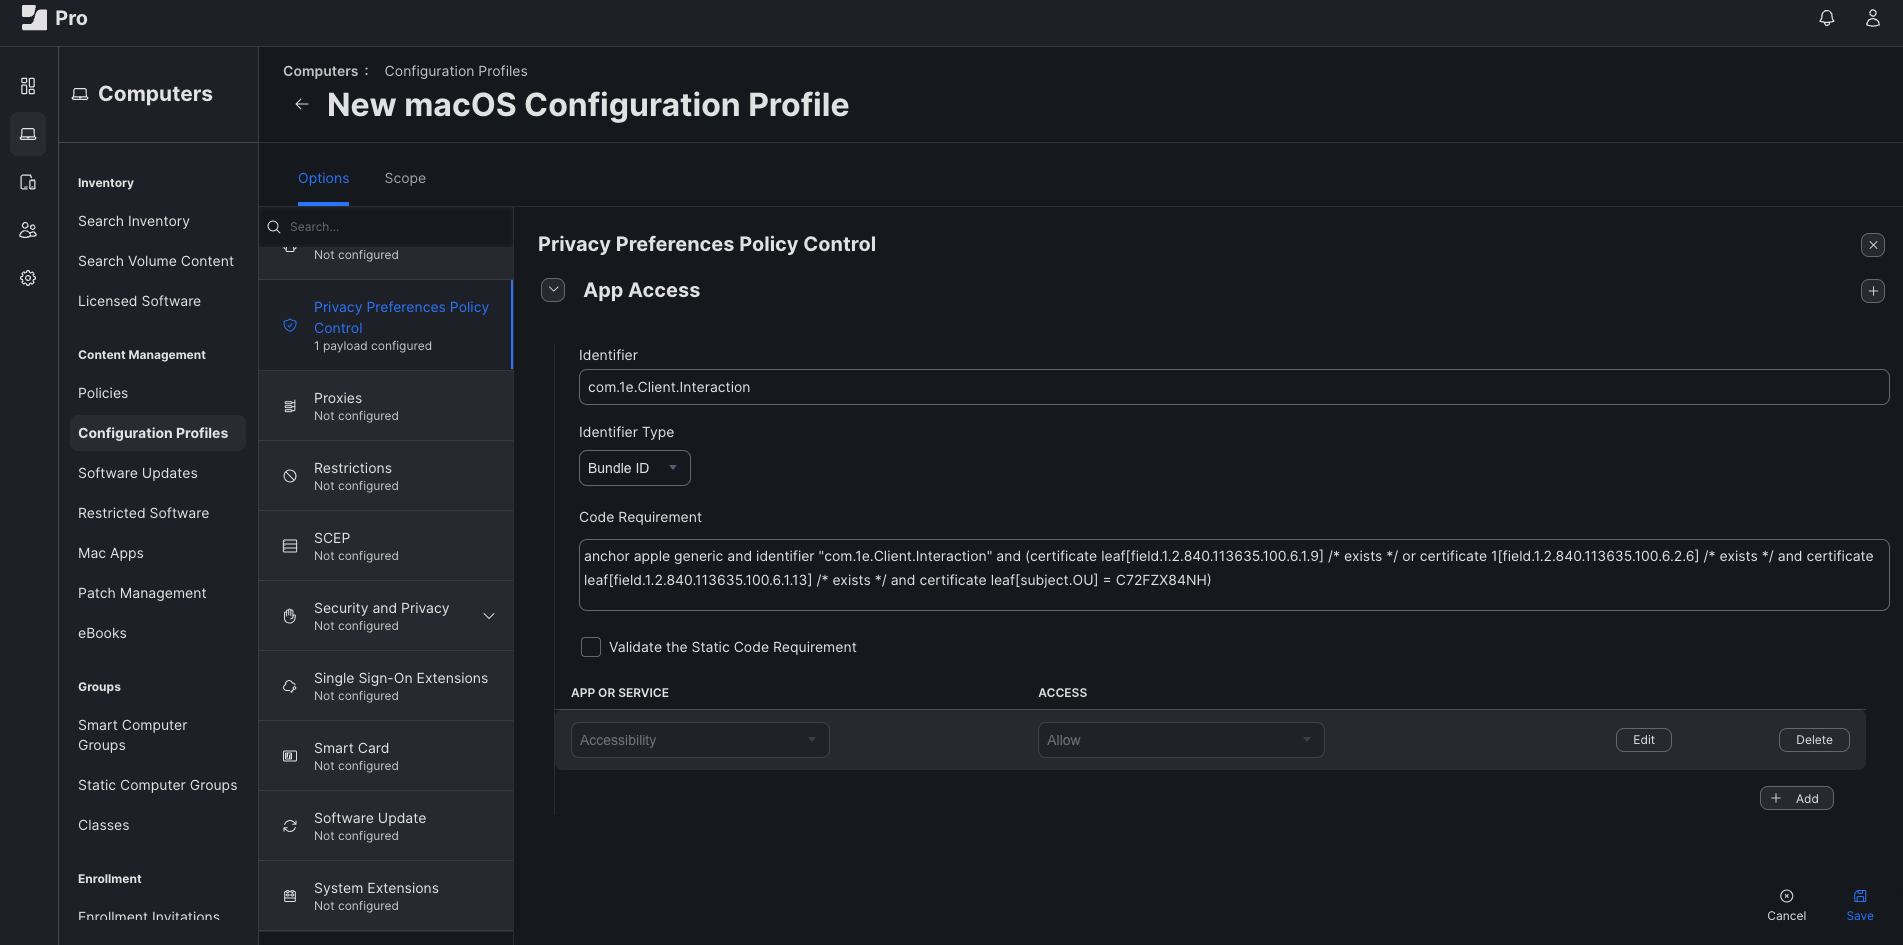Remove the Privacy Preferences Policy Control payload
The width and height of the screenshot is (1903, 945).
tap(1872, 245)
